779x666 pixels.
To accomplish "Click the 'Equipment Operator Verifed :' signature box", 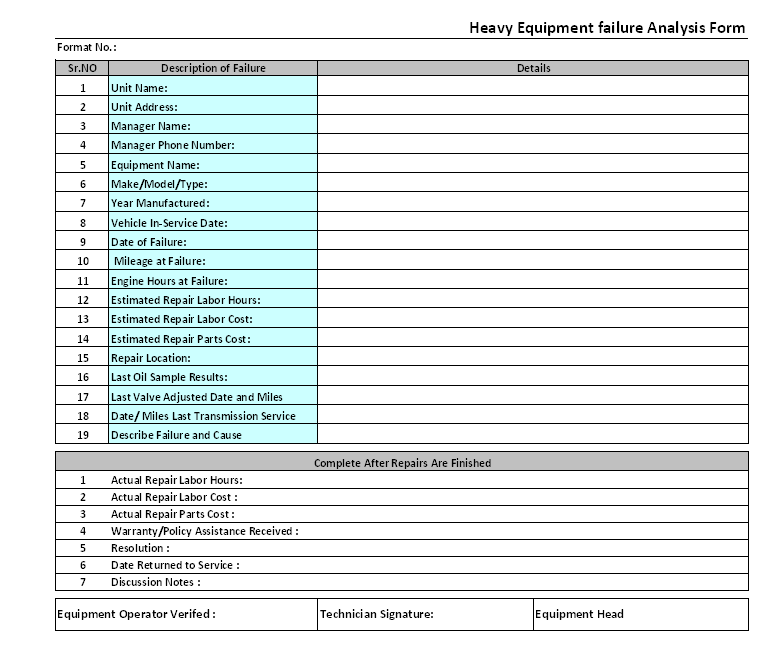I will (x=186, y=614).
